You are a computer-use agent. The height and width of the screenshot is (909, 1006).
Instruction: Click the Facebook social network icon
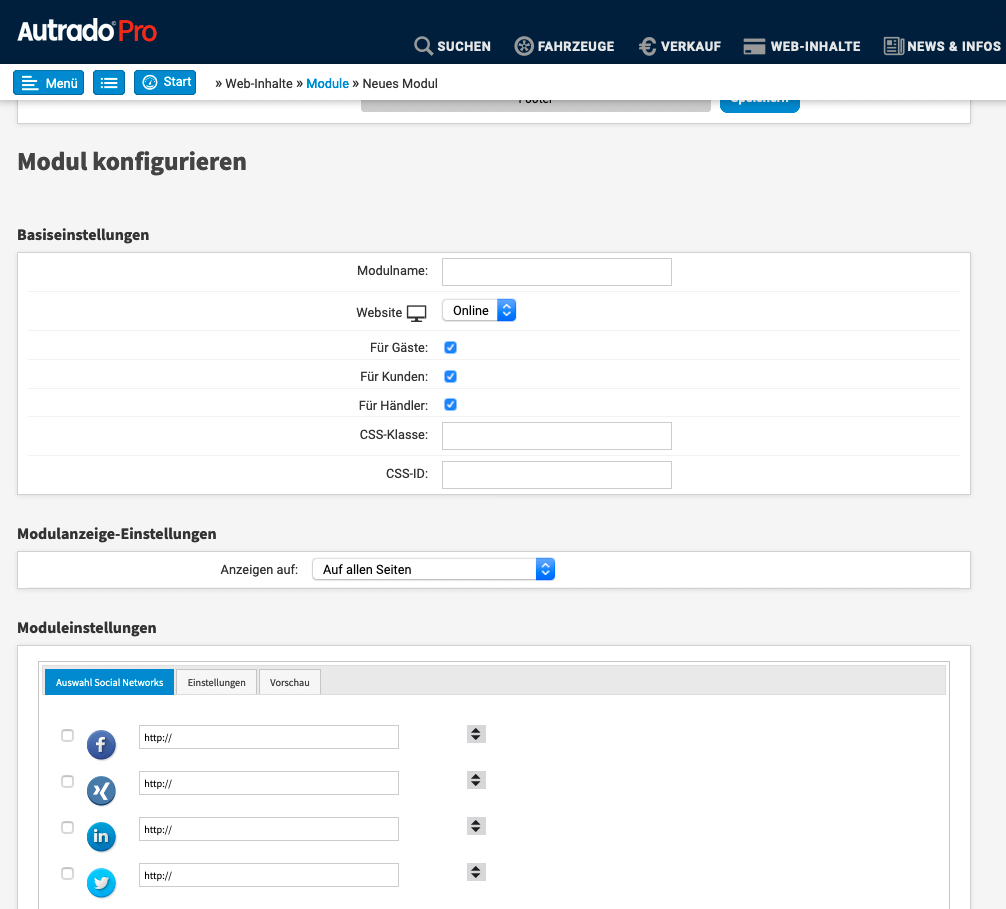click(x=101, y=745)
